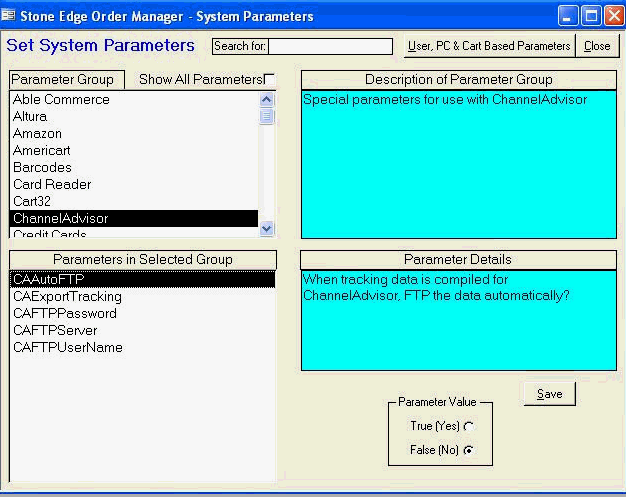Screen dimensions: 626x497
Task: Click the Description of Parameter Group header
Action: tap(459, 79)
